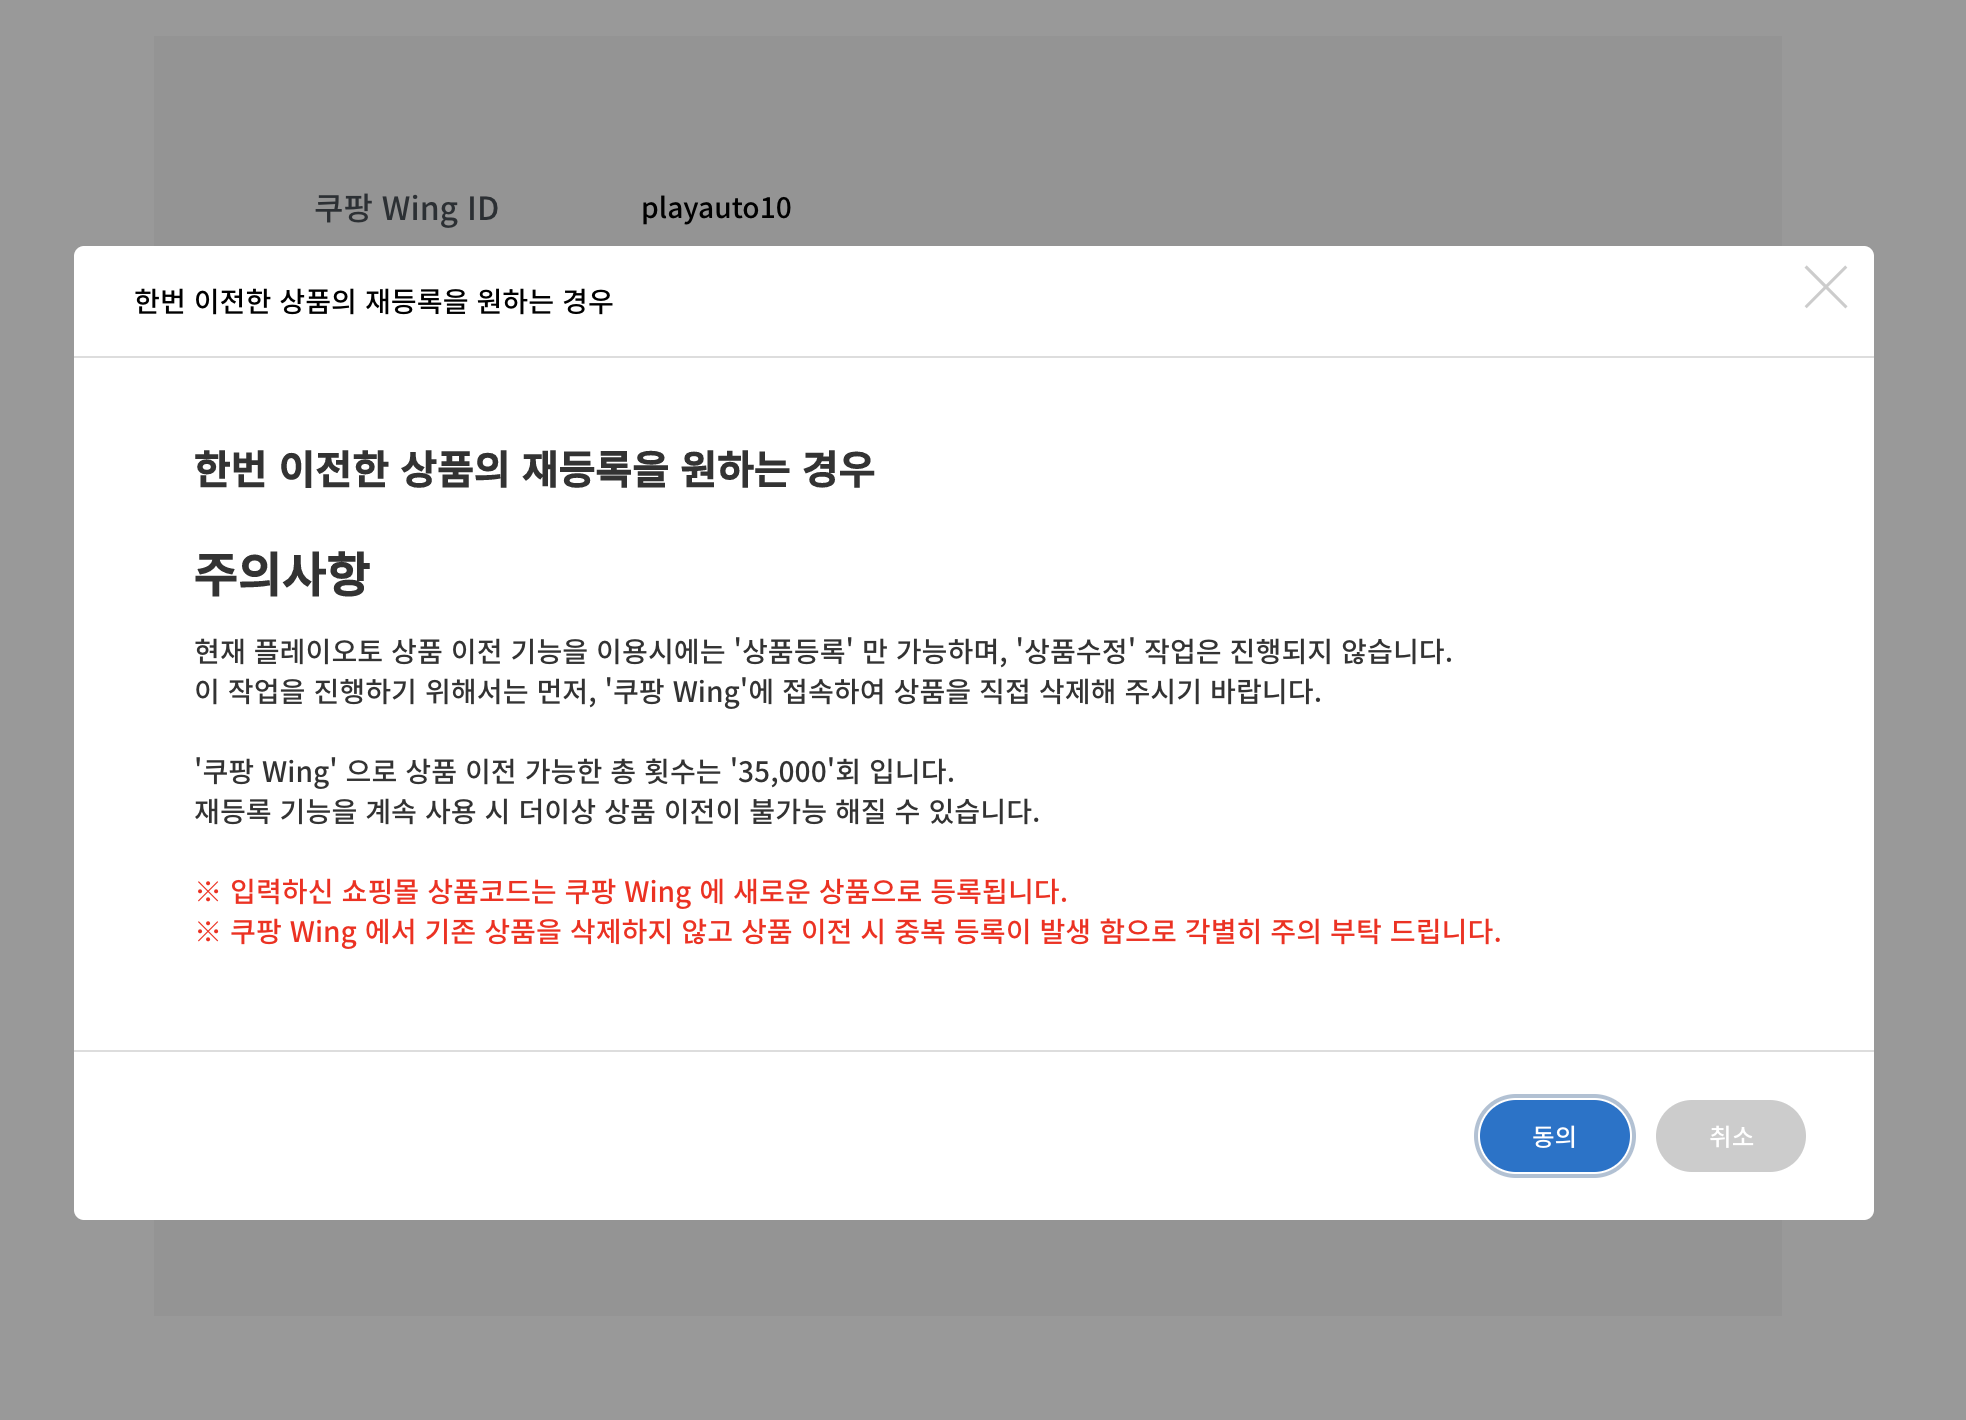Click the bold heading 한번 이전한 상품의 재등록
The height and width of the screenshot is (1420, 1966).
coord(534,469)
